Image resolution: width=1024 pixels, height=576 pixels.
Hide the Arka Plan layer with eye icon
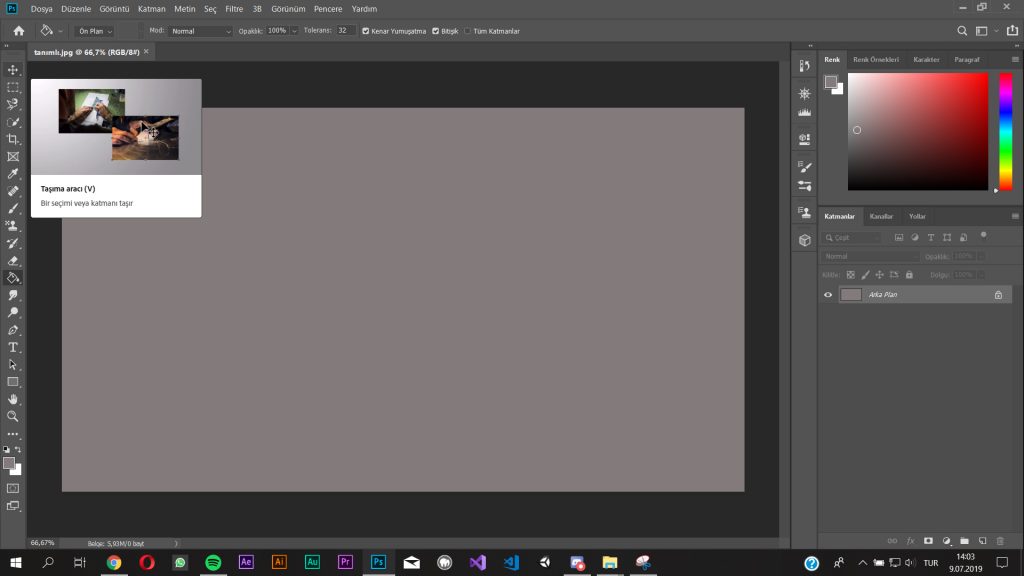[x=828, y=295]
